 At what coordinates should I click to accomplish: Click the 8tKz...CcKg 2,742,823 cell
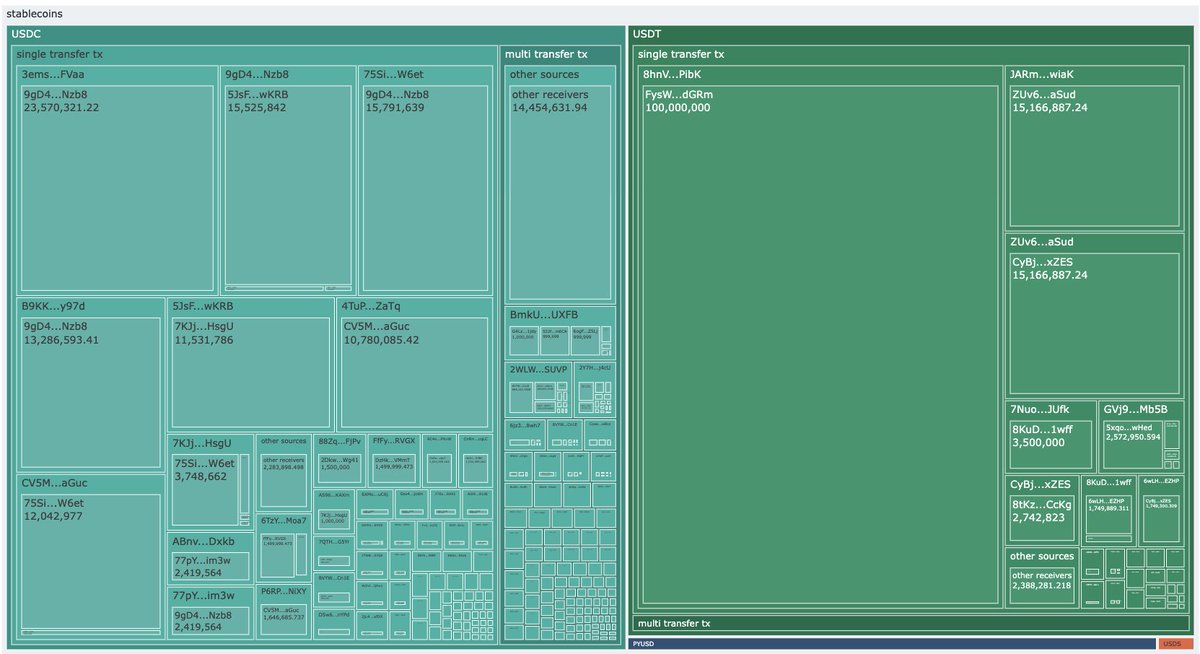(x=1044, y=518)
